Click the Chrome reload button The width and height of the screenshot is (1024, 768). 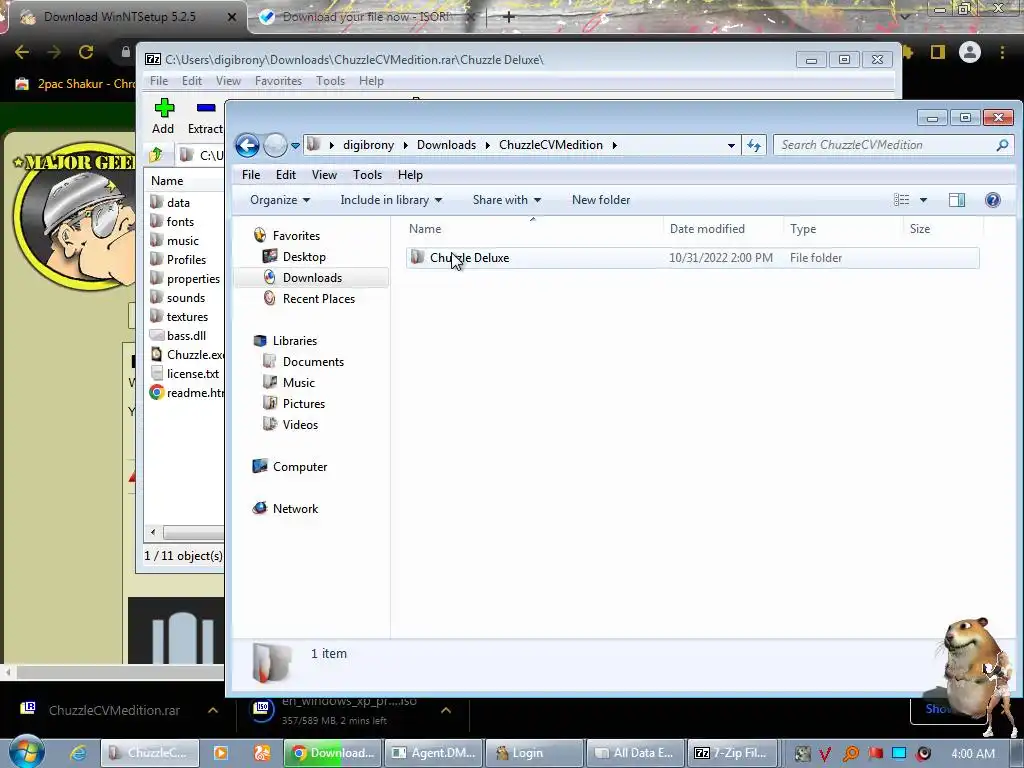(x=86, y=52)
